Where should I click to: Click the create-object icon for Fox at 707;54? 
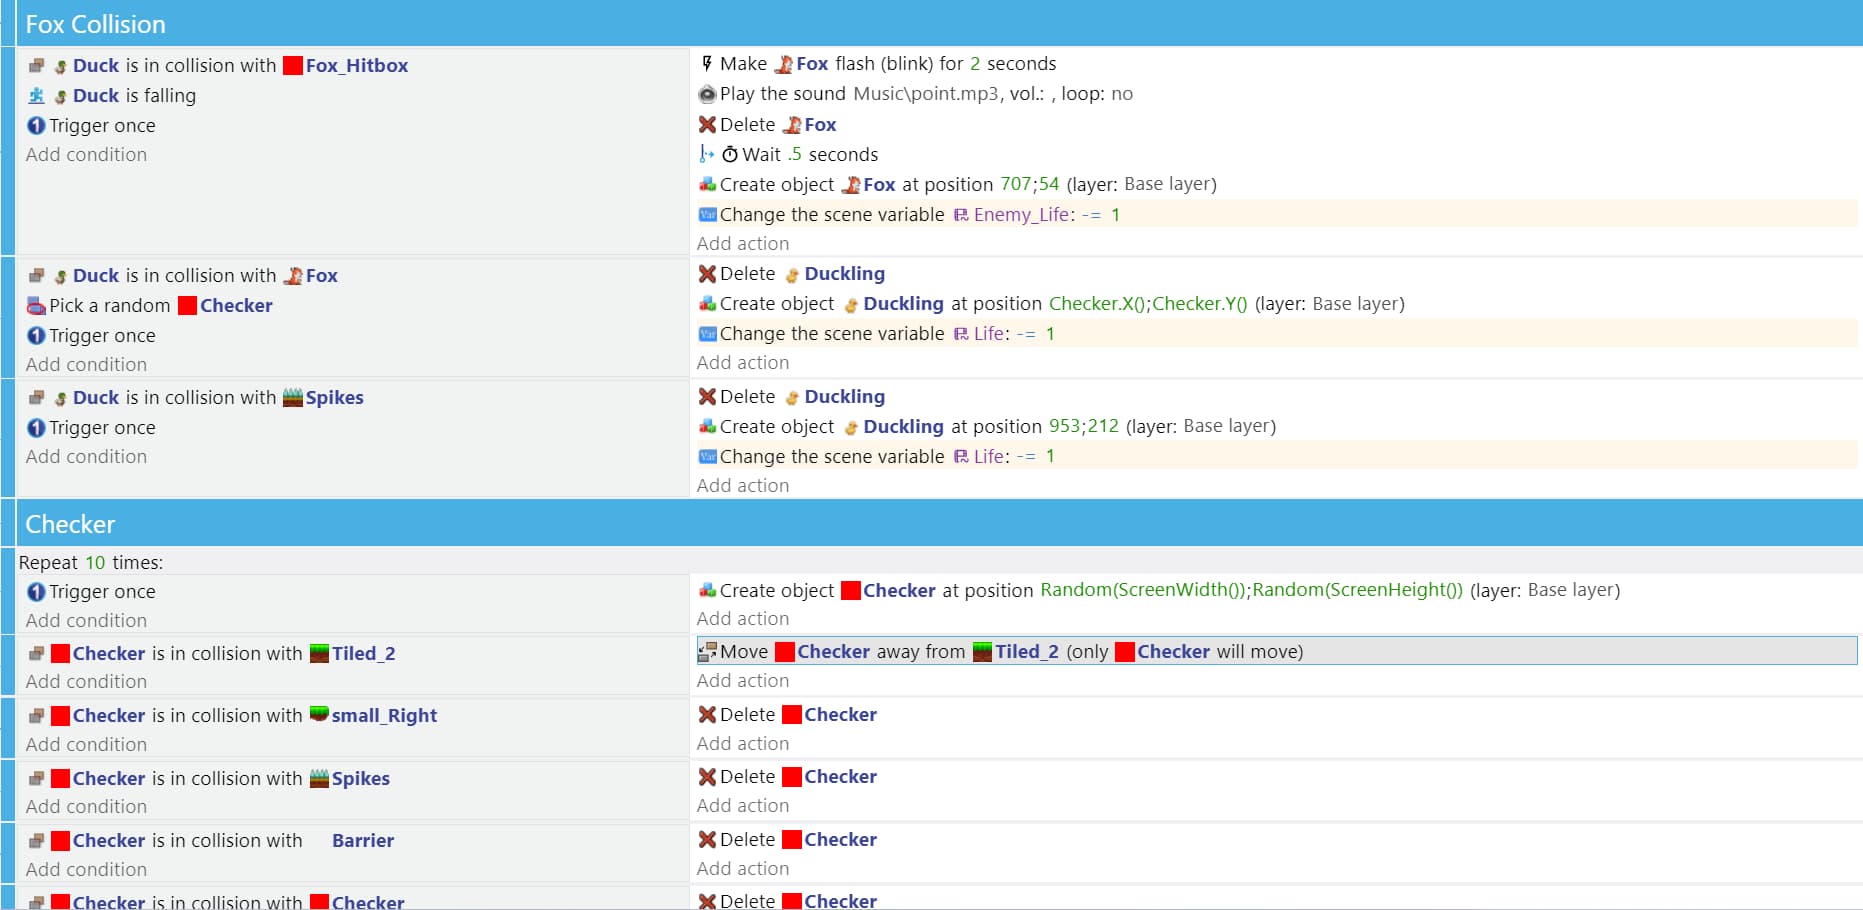click(x=707, y=184)
